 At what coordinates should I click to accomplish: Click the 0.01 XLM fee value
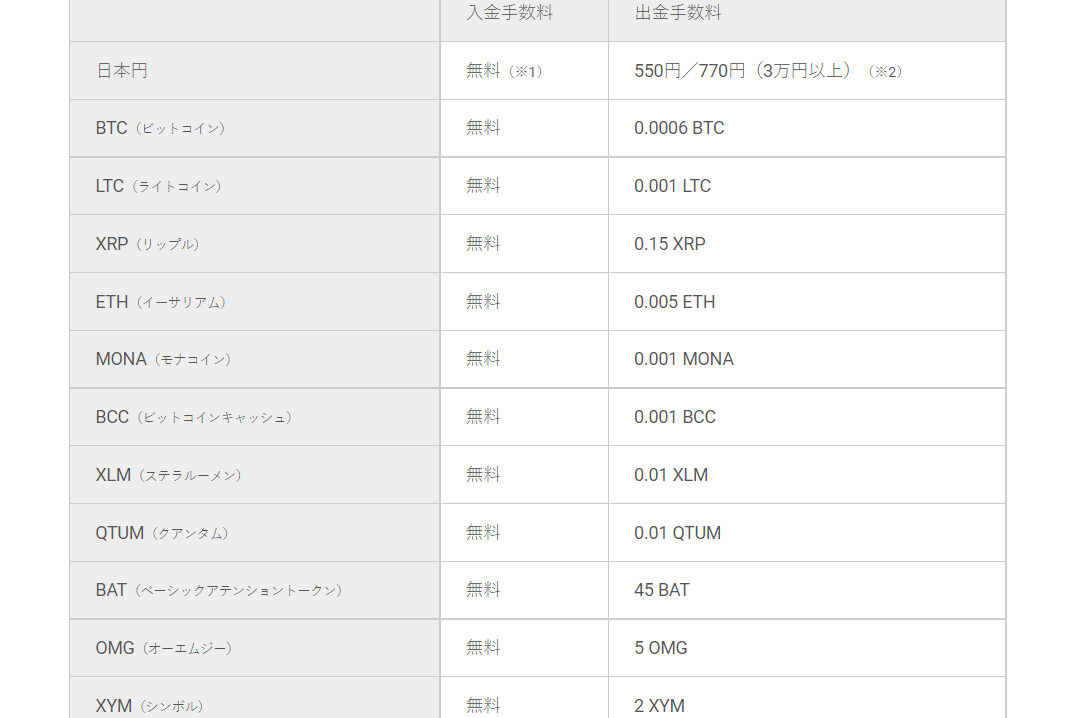671,475
